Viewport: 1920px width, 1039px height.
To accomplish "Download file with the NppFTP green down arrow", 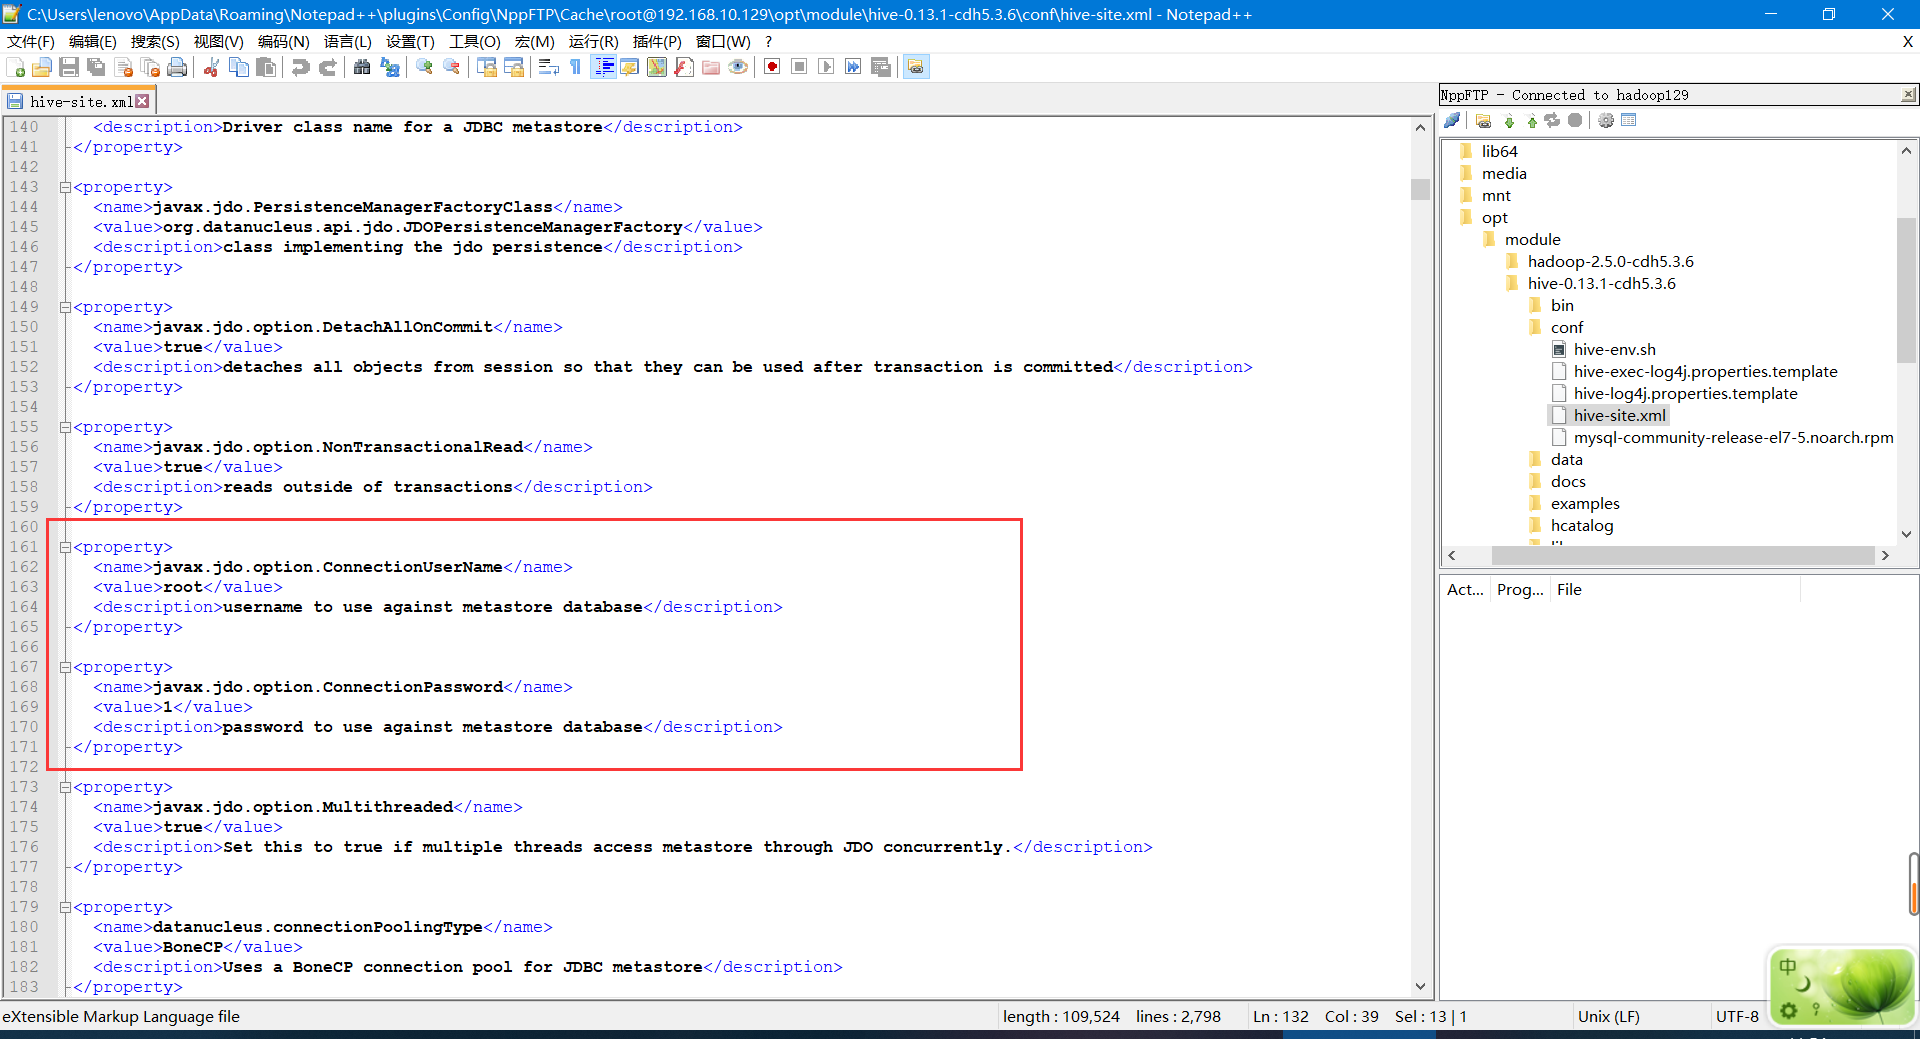I will point(1509,121).
